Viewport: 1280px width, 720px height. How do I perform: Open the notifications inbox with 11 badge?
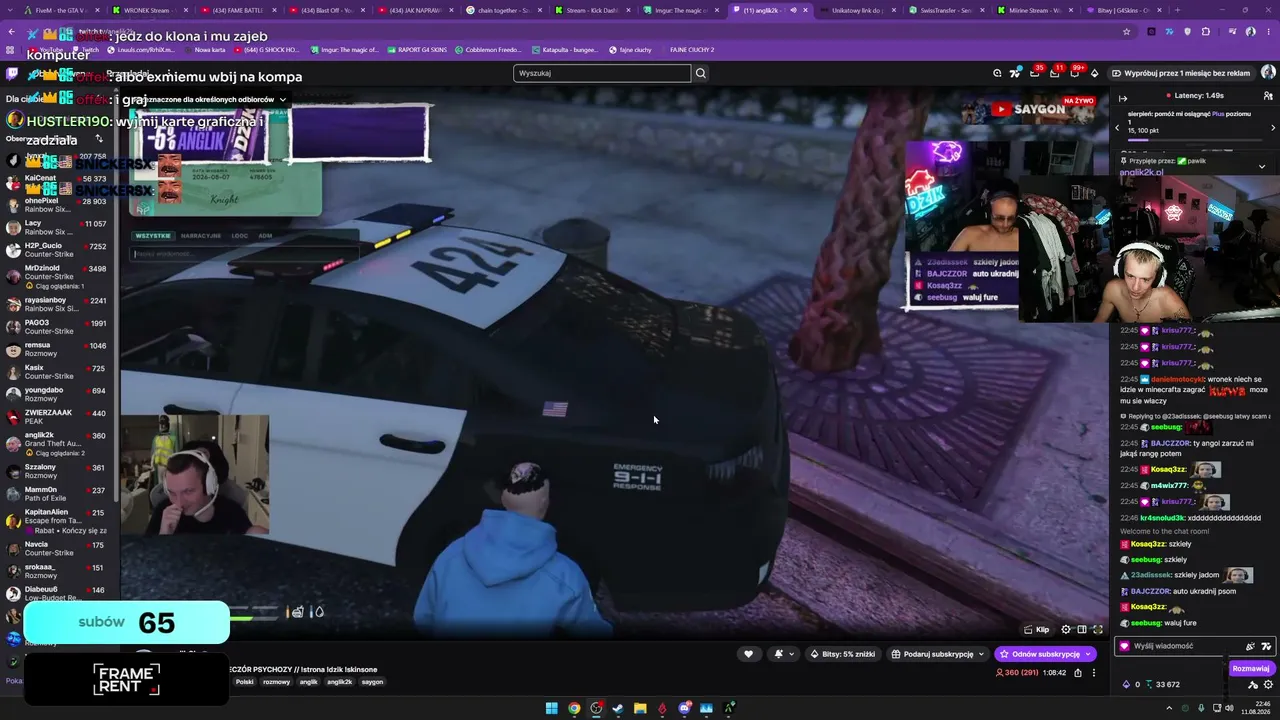tap(1054, 73)
